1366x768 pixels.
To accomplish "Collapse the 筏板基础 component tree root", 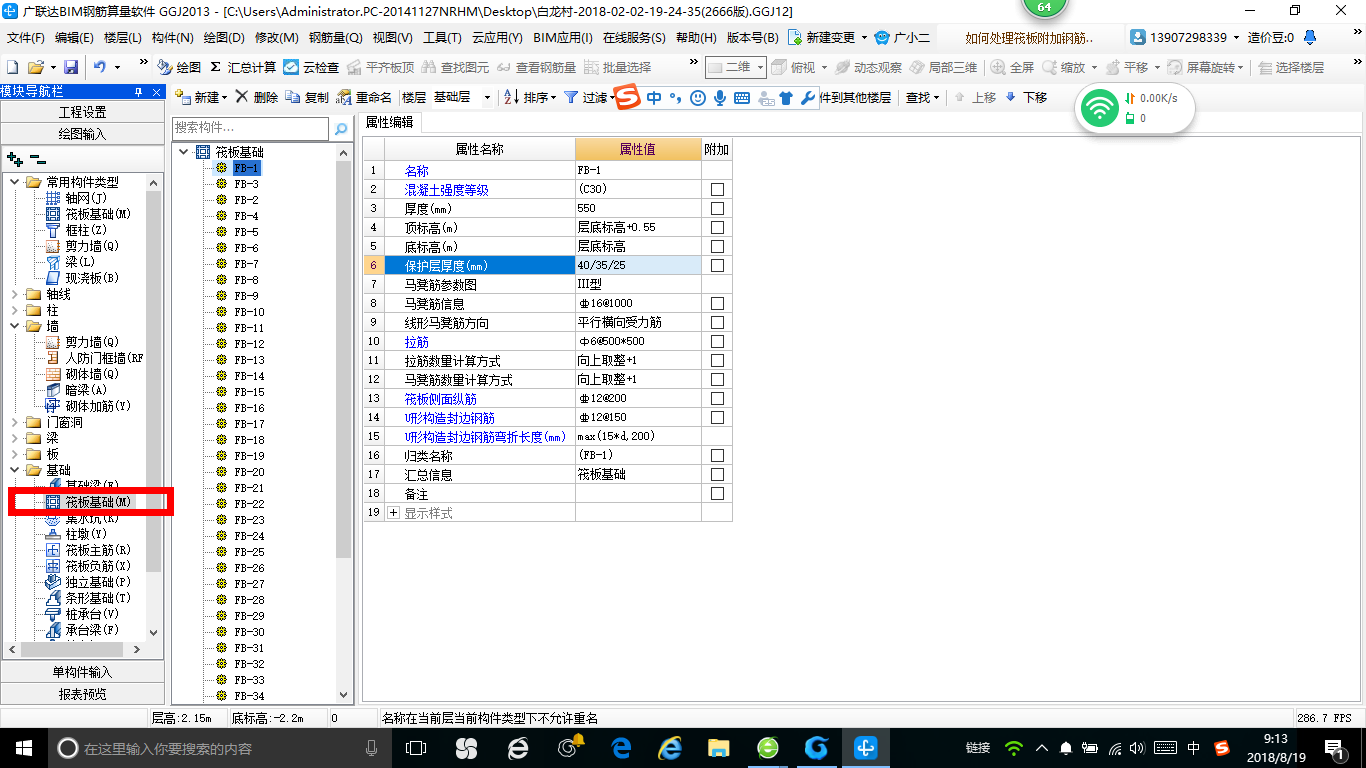I will pos(183,152).
